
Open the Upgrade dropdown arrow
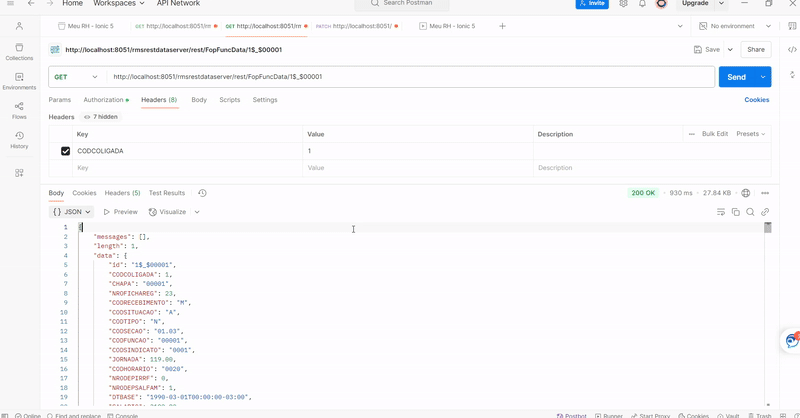721,3
